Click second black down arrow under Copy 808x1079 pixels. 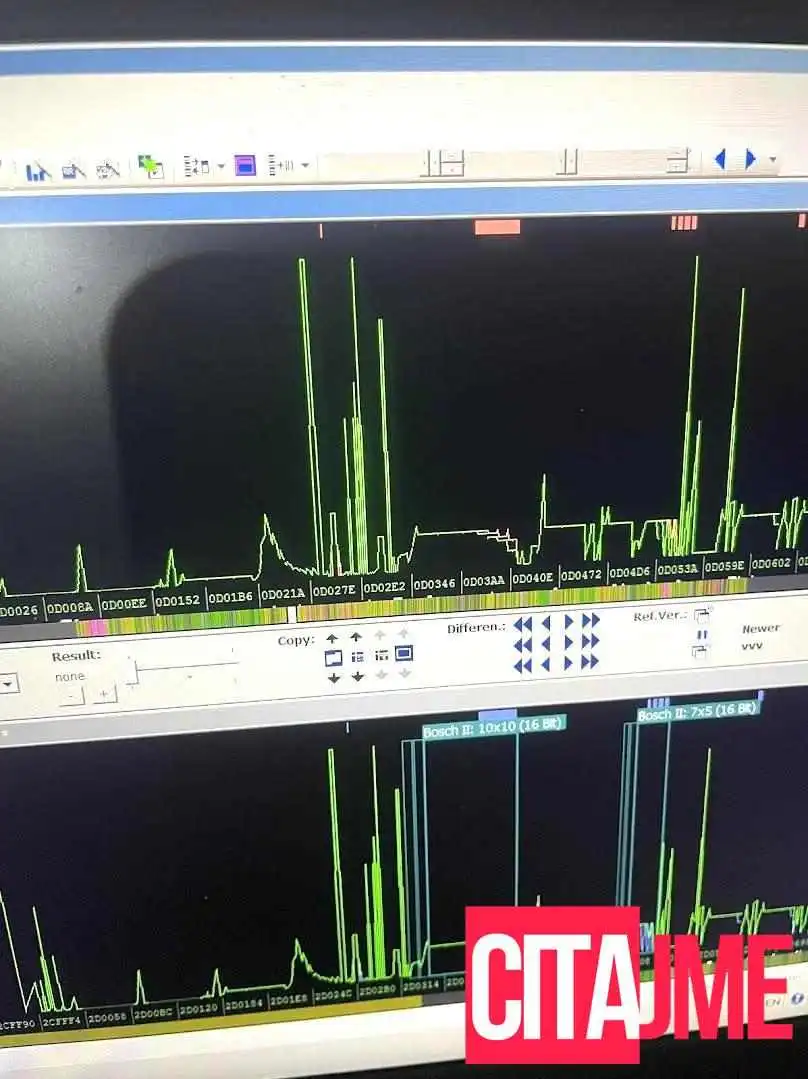(x=358, y=677)
